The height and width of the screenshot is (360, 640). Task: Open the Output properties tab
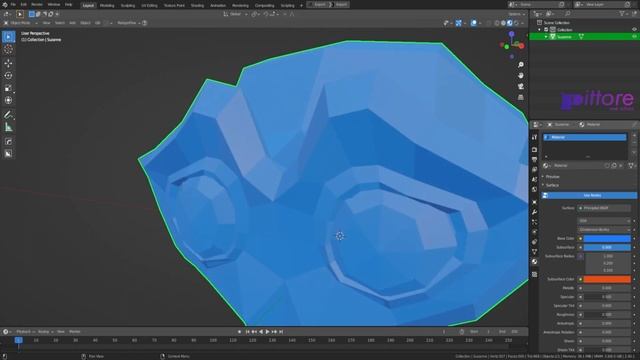click(534, 160)
